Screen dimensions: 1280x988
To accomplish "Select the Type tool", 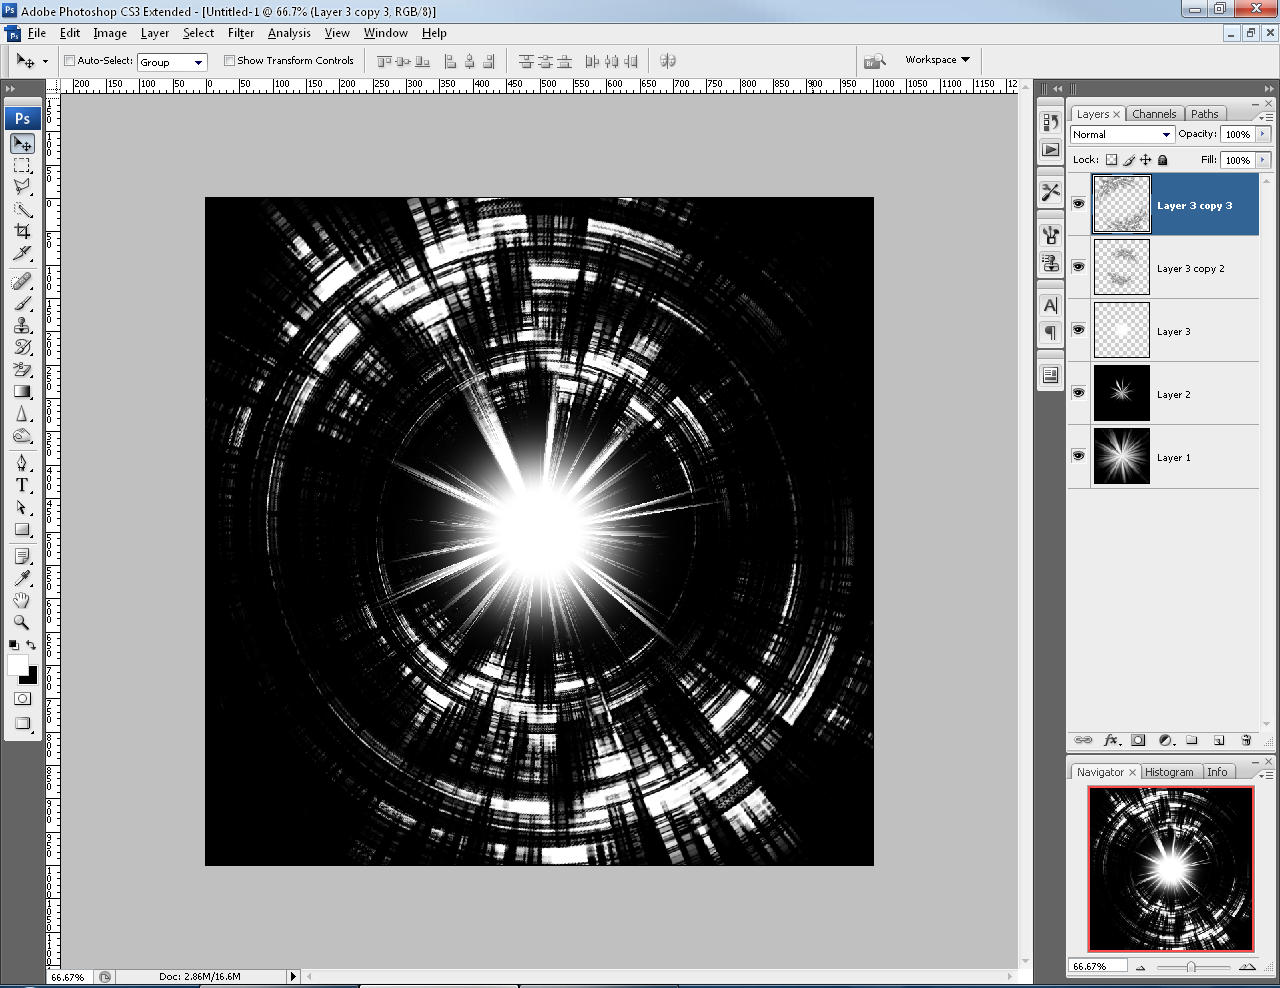I will coord(22,485).
